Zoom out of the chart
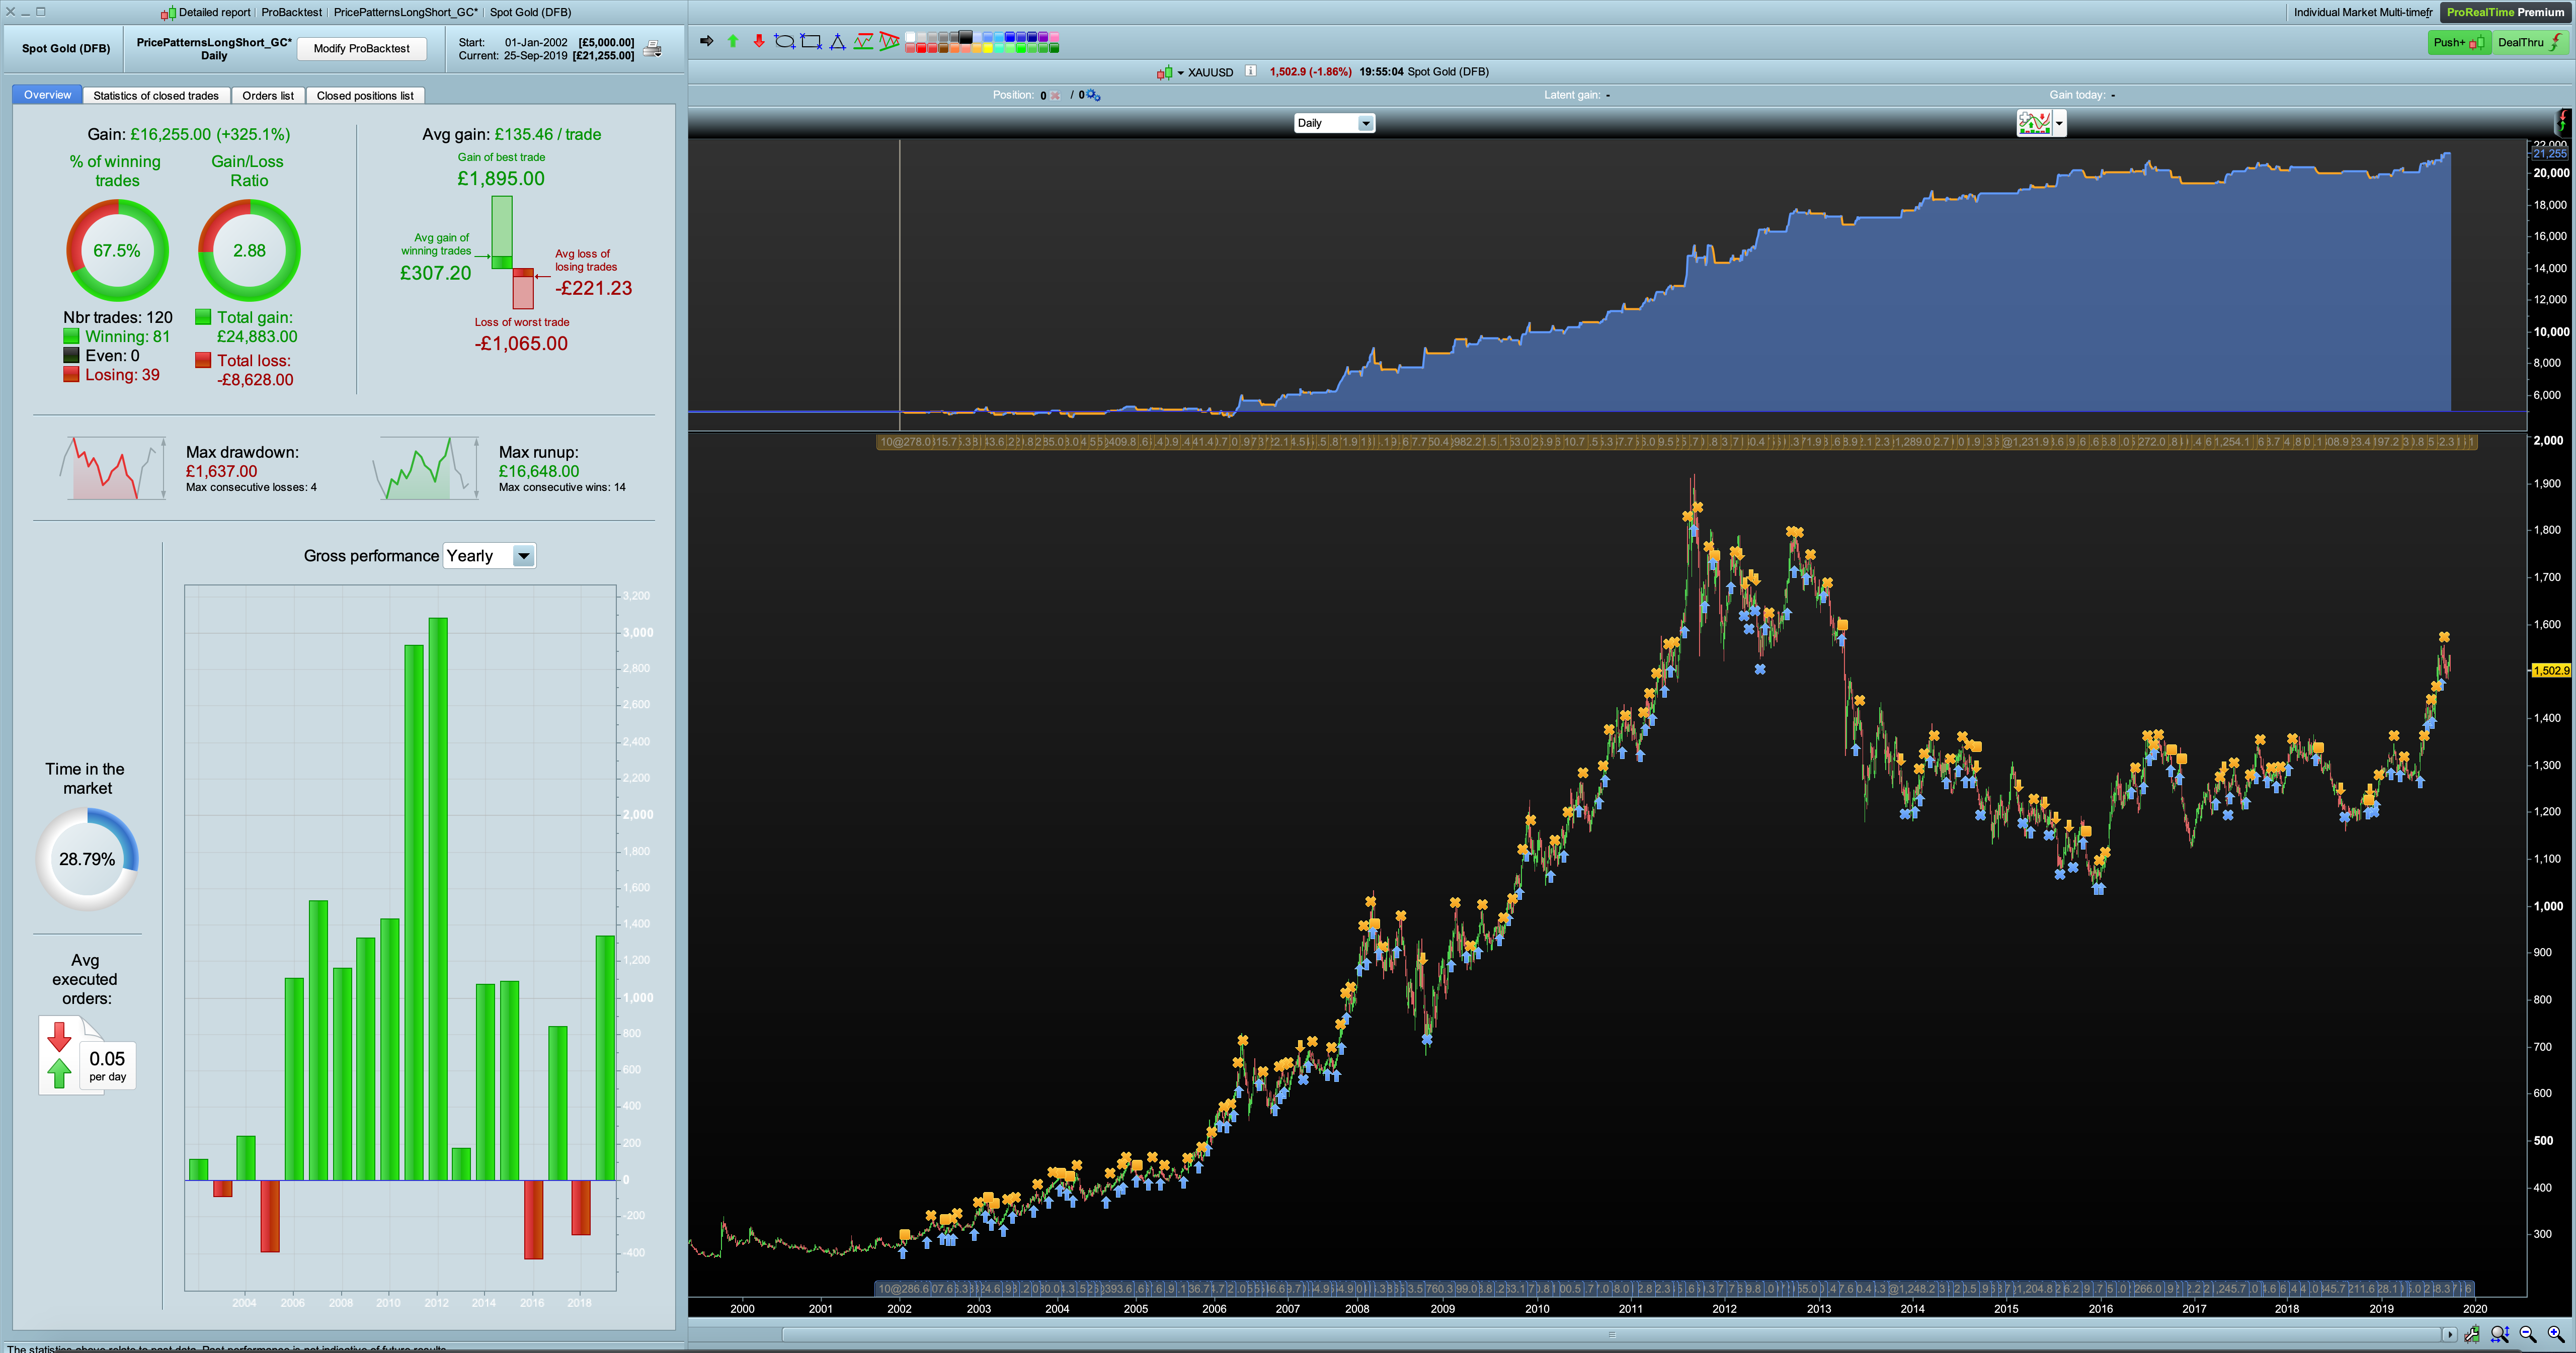Image resolution: width=2576 pixels, height=1353 pixels. point(2528,1334)
